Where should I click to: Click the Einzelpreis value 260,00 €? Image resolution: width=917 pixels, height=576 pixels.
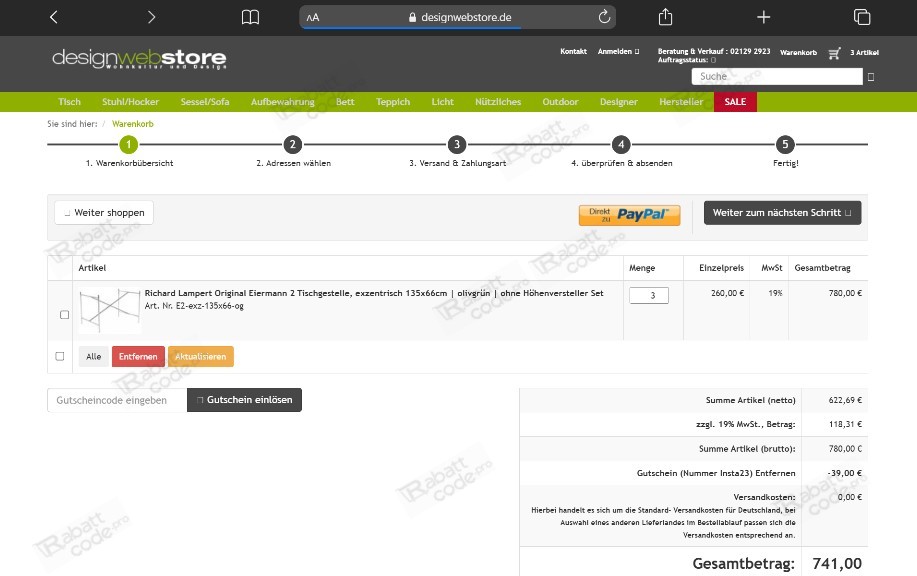click(728, 293)
